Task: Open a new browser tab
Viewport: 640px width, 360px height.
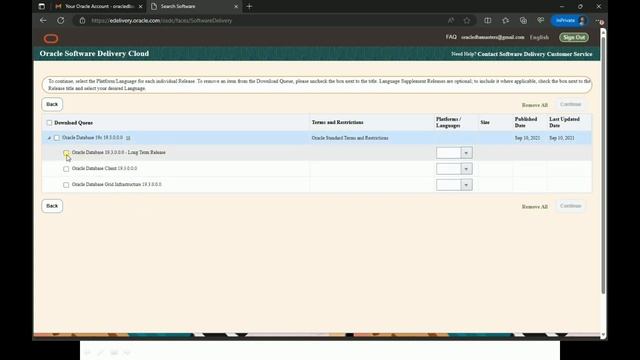Action: point(249,7)
